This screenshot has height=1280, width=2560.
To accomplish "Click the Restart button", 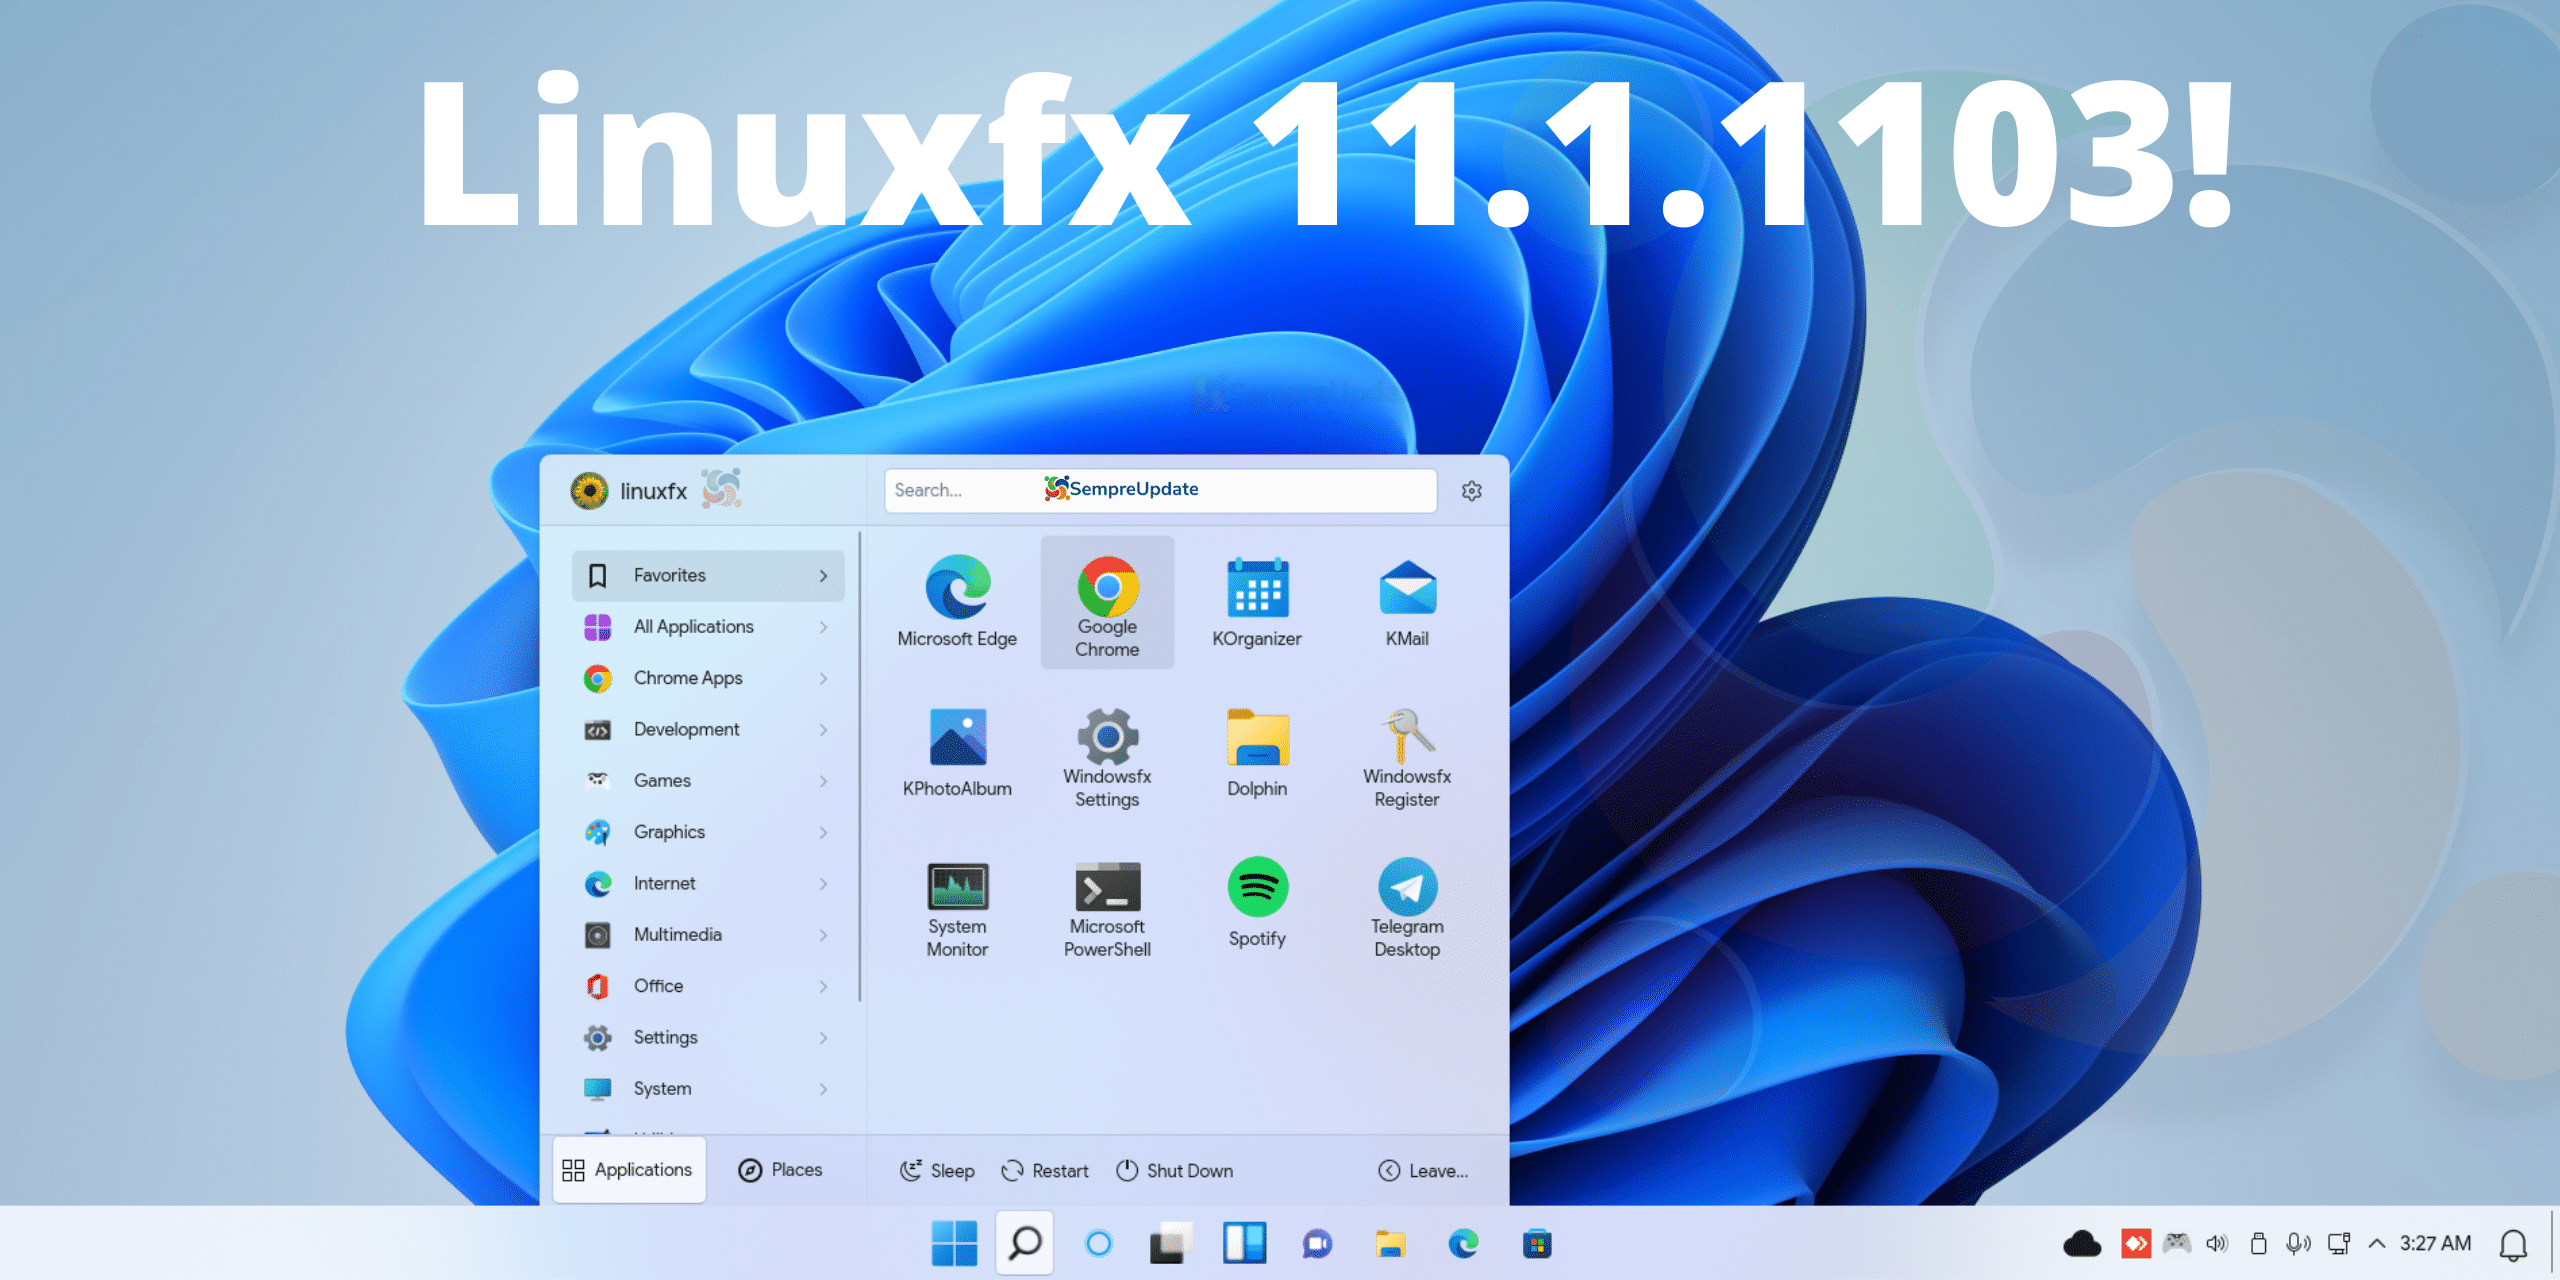I will [1045, 1171].
